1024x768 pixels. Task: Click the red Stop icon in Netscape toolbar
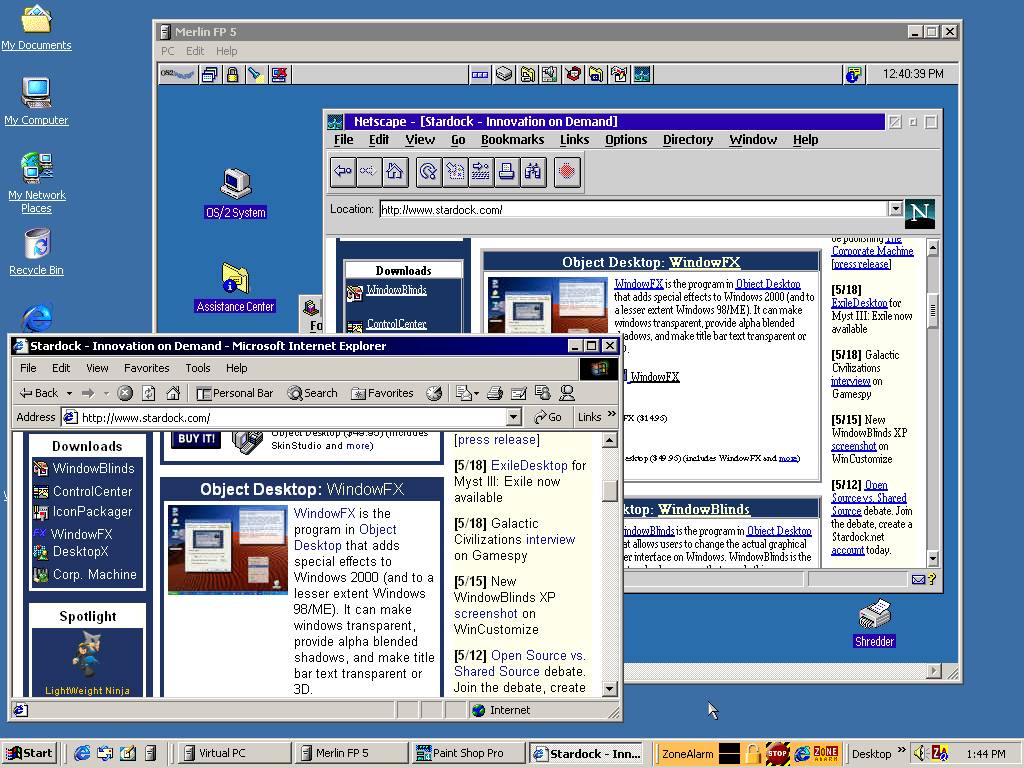pos(567,172)
